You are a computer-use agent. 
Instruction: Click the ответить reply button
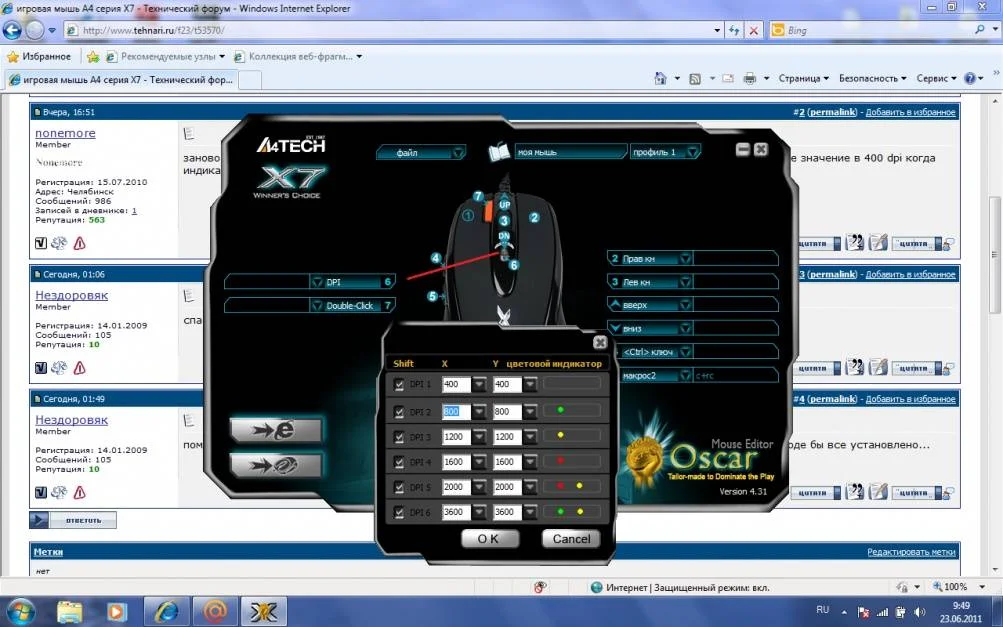pyautogui.click(x=73, y=520)
